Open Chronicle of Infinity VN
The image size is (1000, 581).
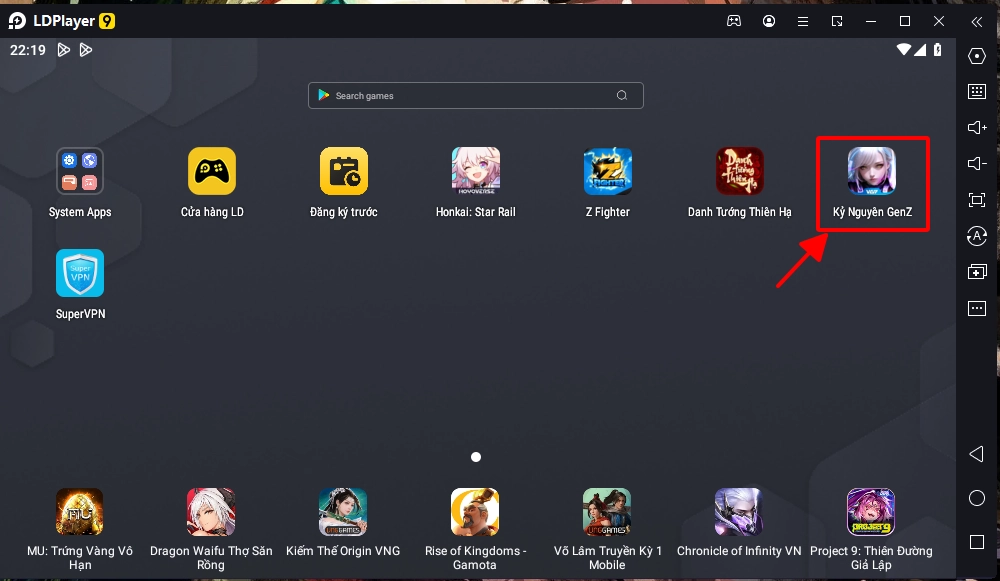click(739, 511)
